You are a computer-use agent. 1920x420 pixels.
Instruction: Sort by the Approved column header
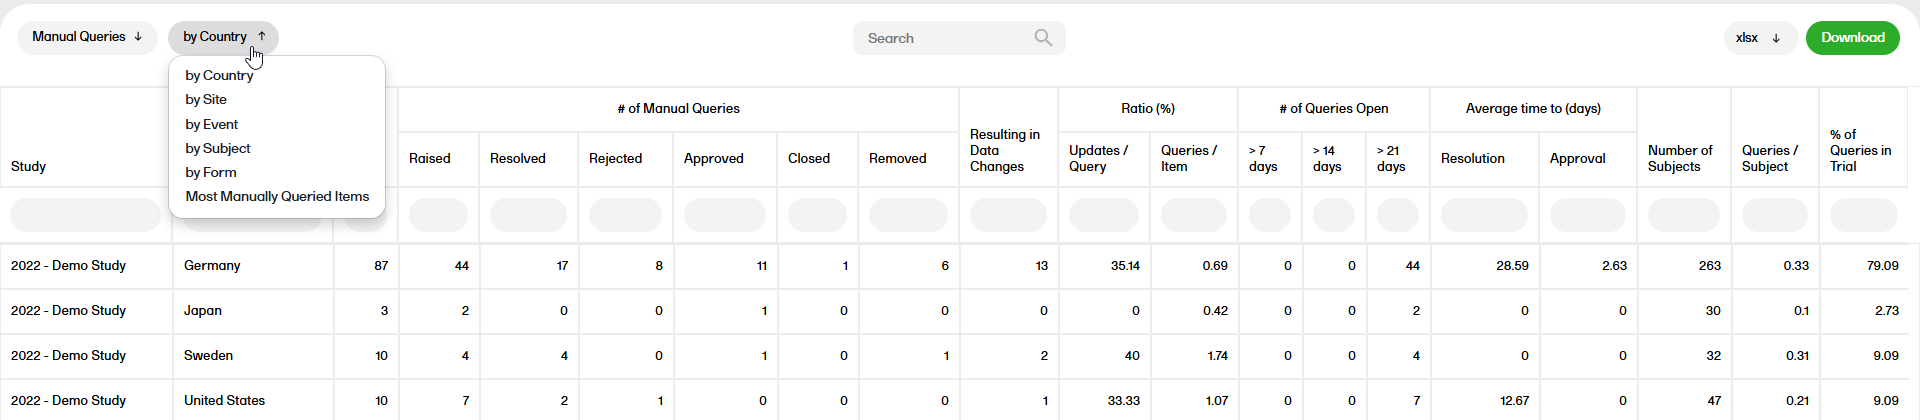[x=713, y=159]
